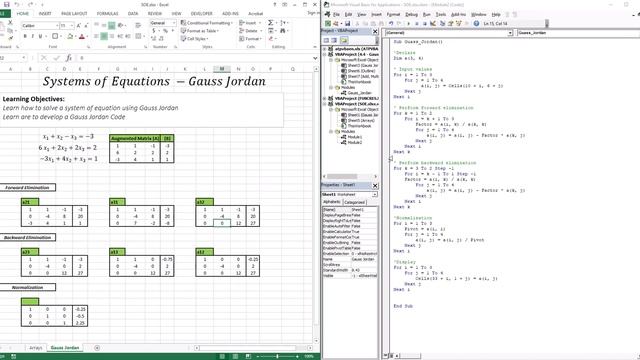
Task: Add a new worksheet with plus button
Action: pos(97,348)
